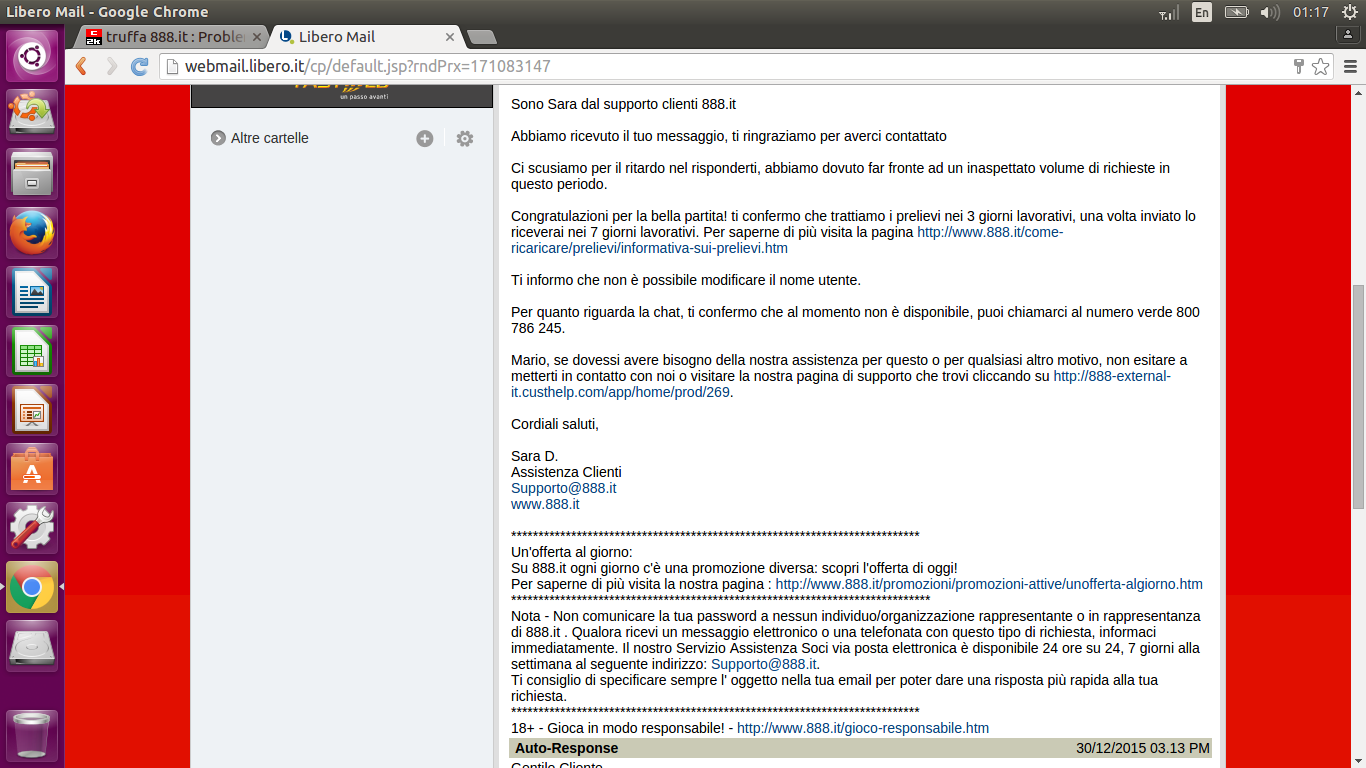
Task: Click the Cordiali saluti line
Action: [x=555, y=424]
